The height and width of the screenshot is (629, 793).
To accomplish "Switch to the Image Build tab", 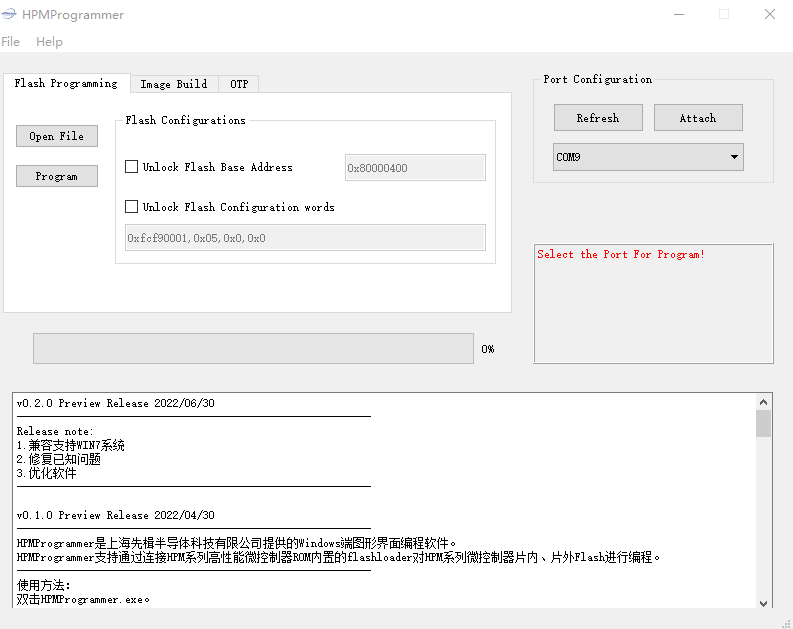I will click(174, 84).
